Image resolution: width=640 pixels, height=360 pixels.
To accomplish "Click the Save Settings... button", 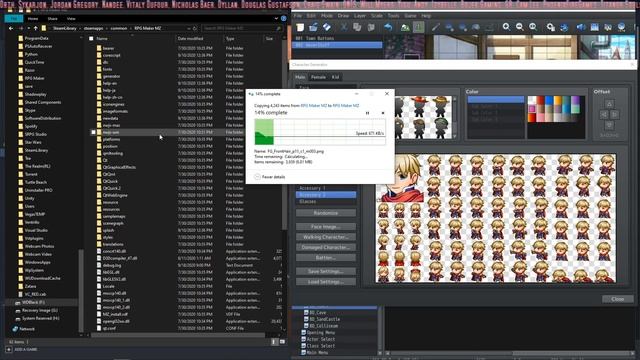I will [326, 271].
